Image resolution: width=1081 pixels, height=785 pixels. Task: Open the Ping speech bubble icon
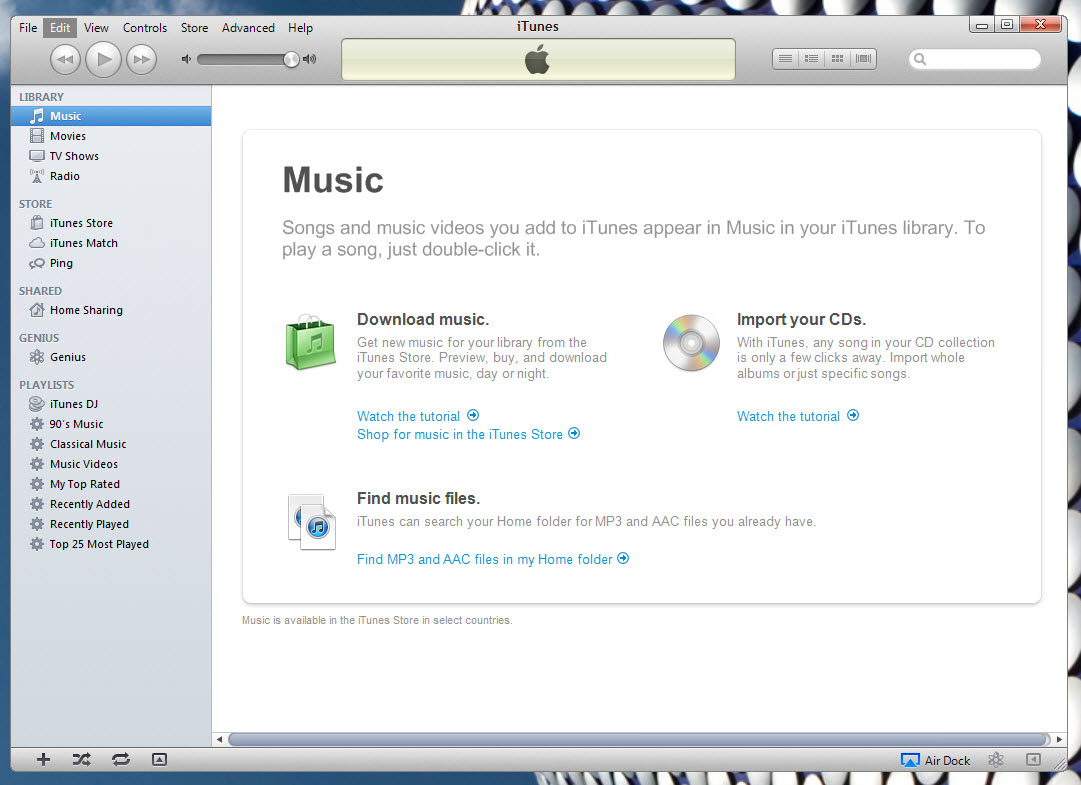tap(37, 263)
